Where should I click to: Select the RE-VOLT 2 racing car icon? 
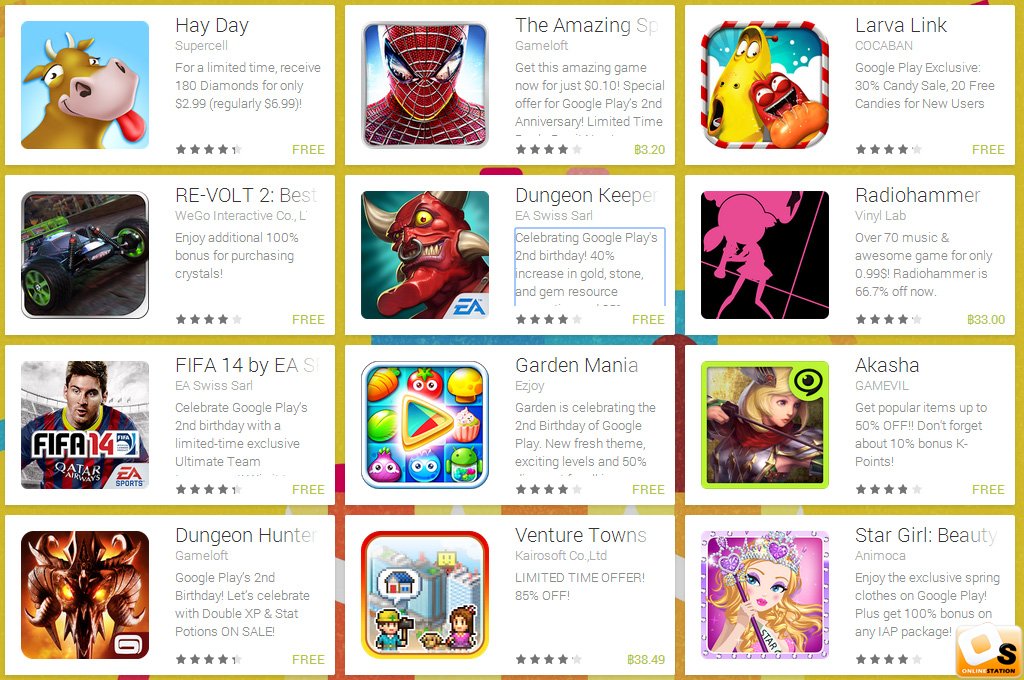tap(85, 255)
